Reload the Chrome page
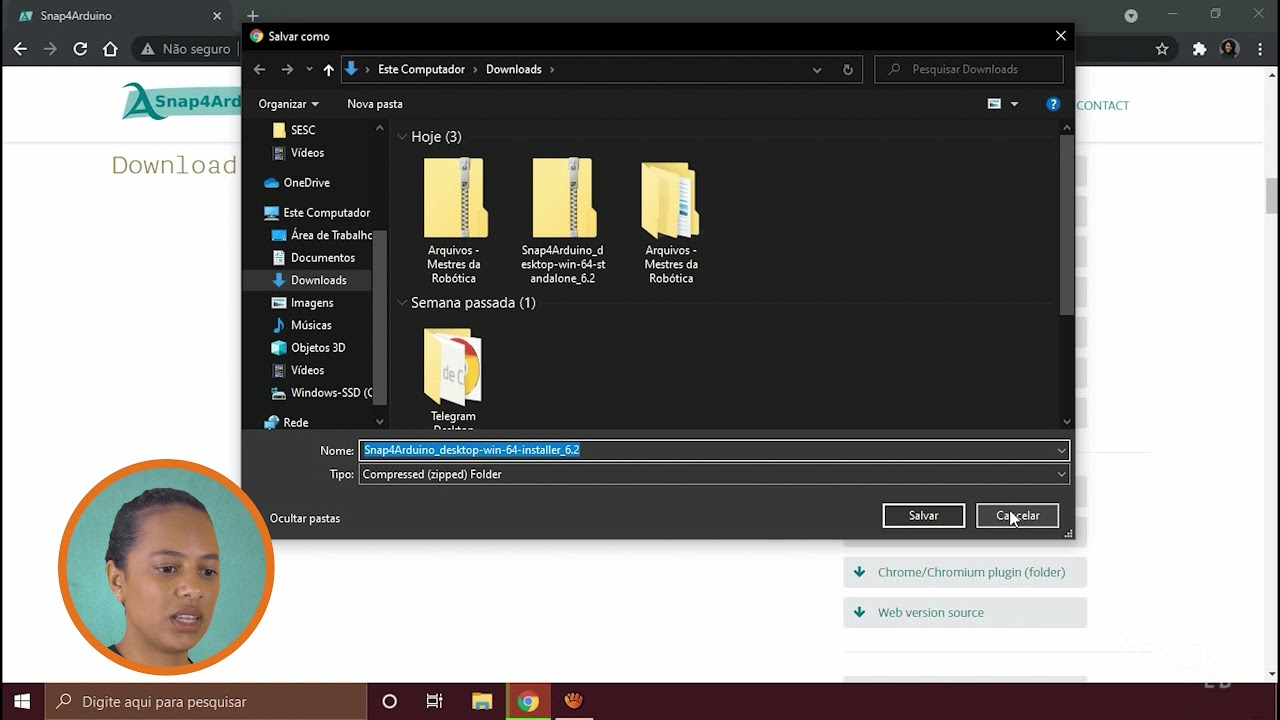Screen dimensions: 1280x720 pos(80,49)
